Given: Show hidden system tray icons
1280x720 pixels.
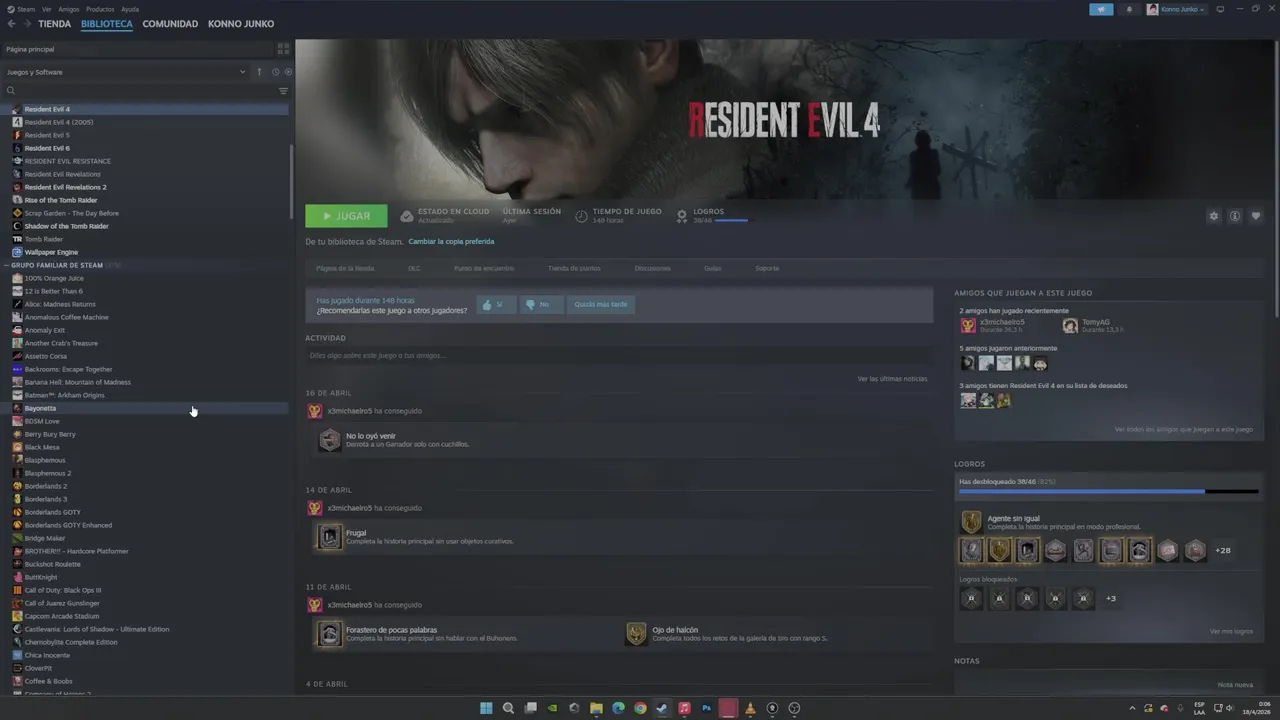Looking at the screenshot, I should [x=1132, y=708].
